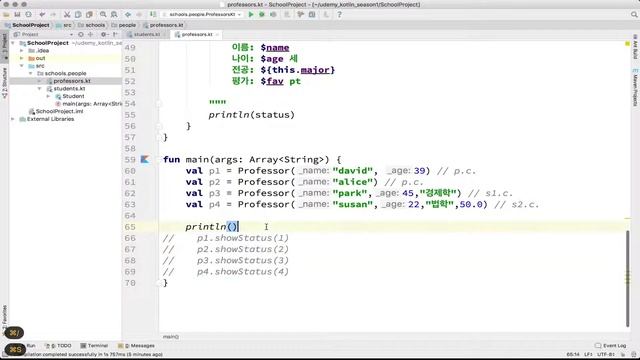Viewport: 640px width, 360px height.
Task: Open the Messages tool window
Action: pos(136,346)
